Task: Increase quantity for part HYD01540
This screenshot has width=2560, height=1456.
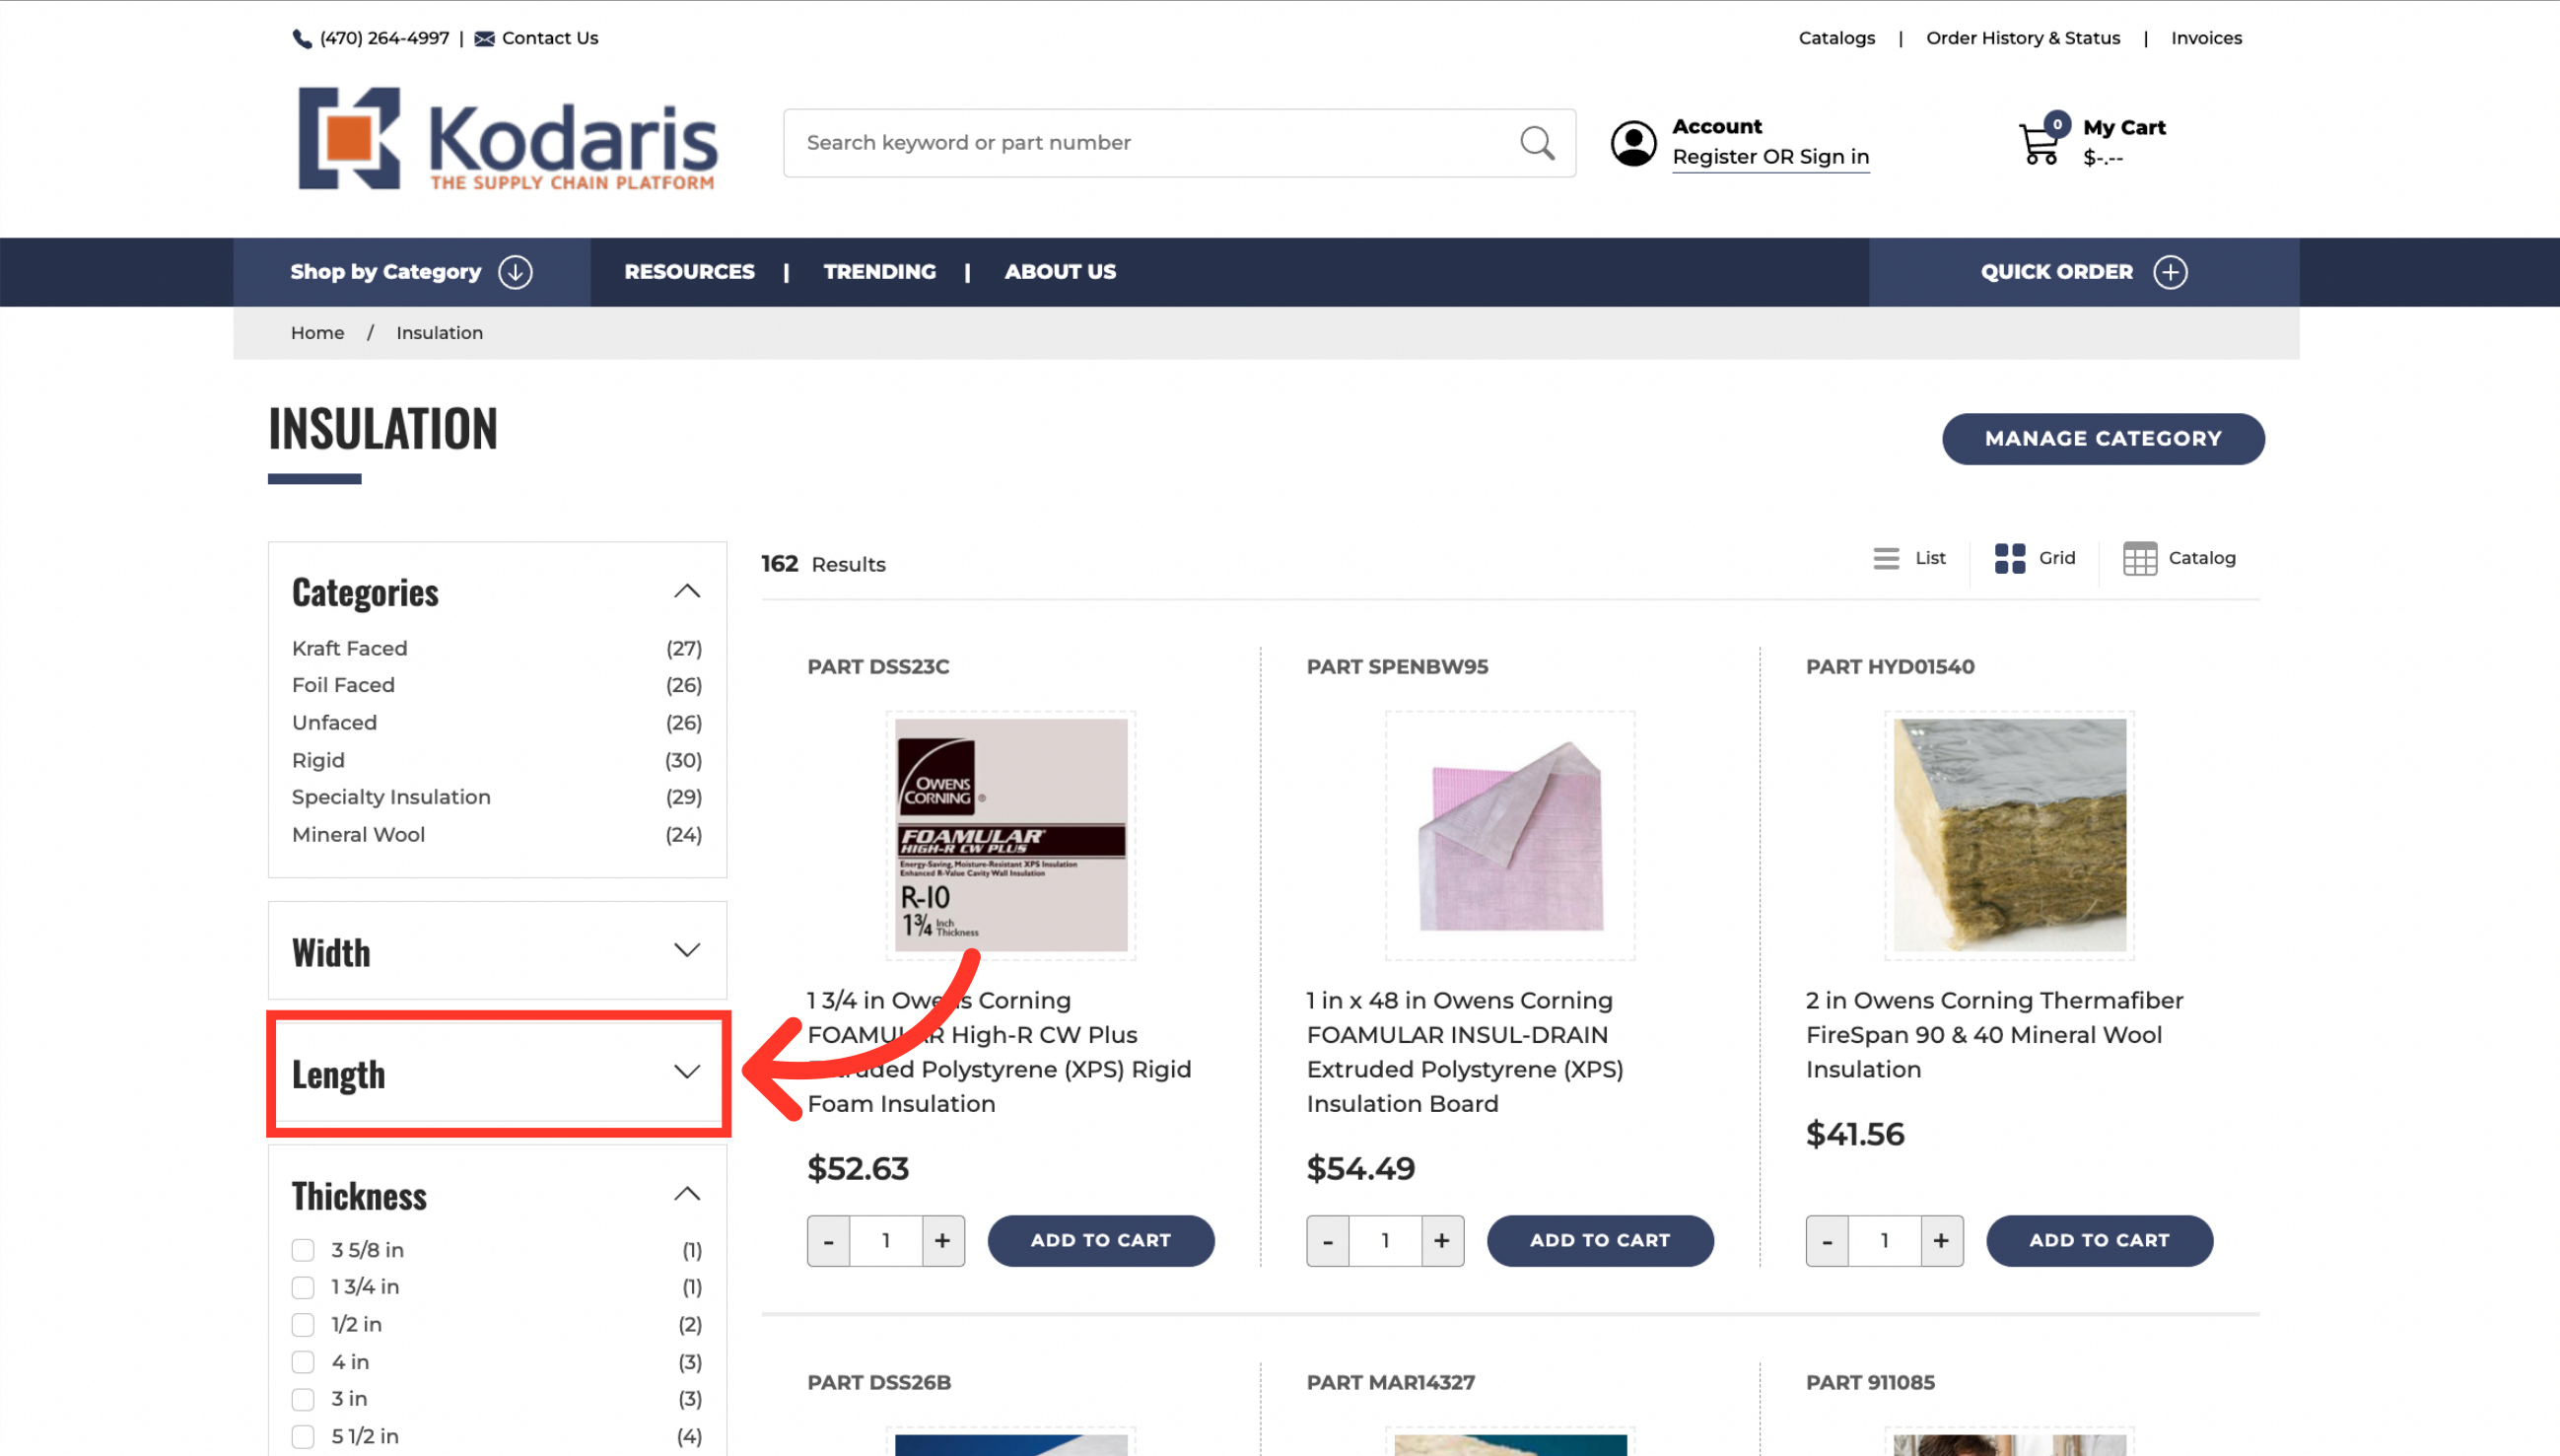Action: coord(1941,1240)
